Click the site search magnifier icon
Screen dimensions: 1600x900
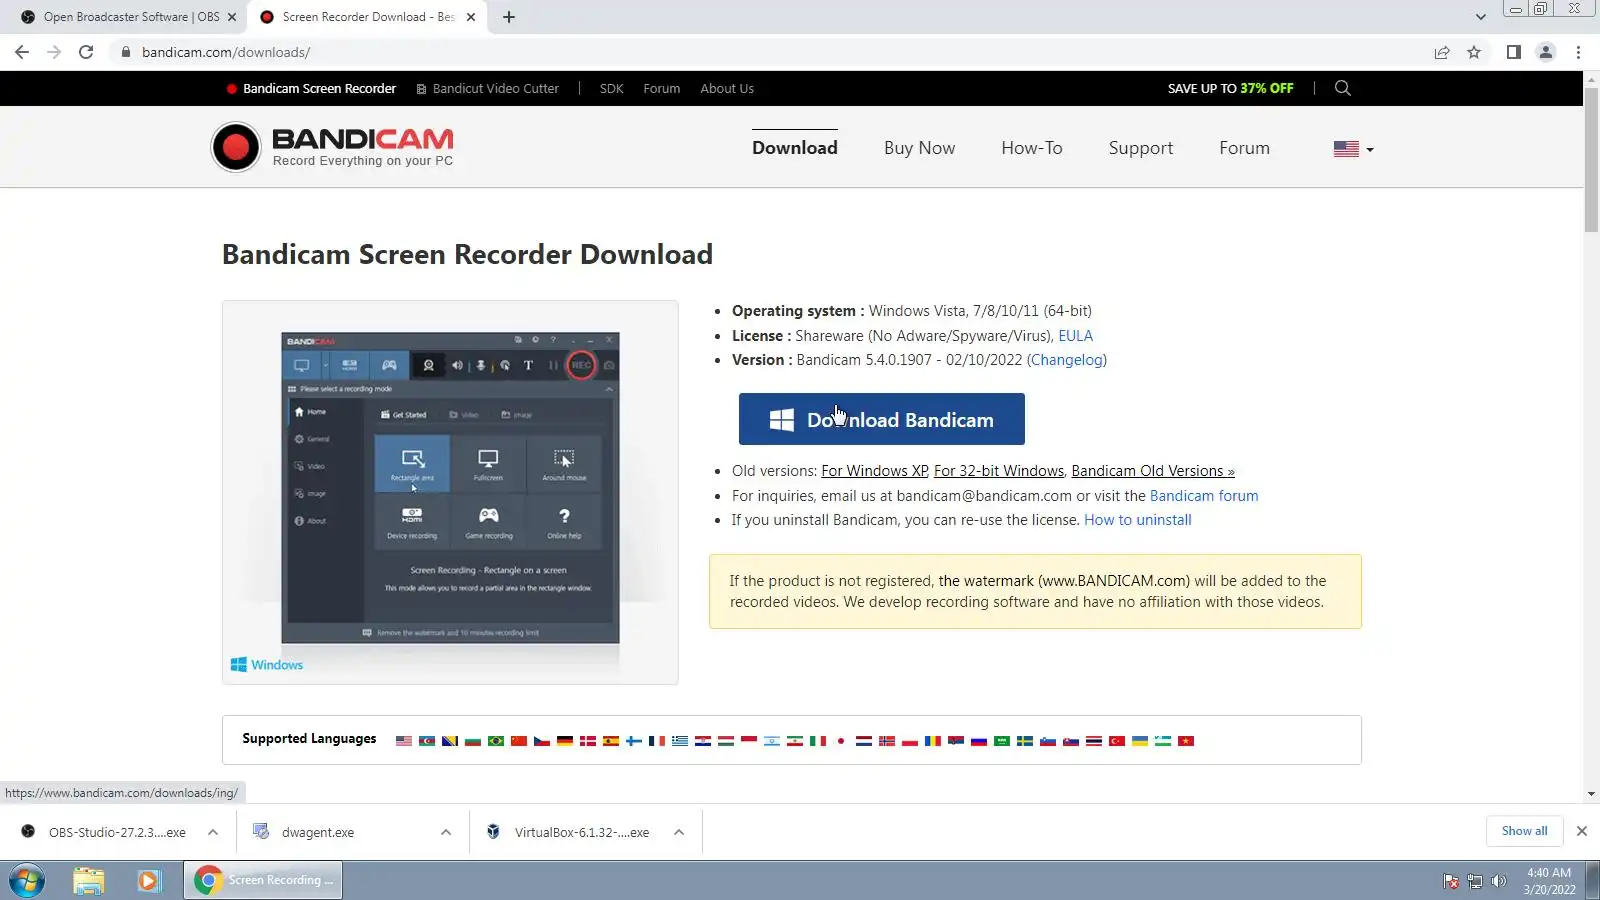pos(1343,88)
